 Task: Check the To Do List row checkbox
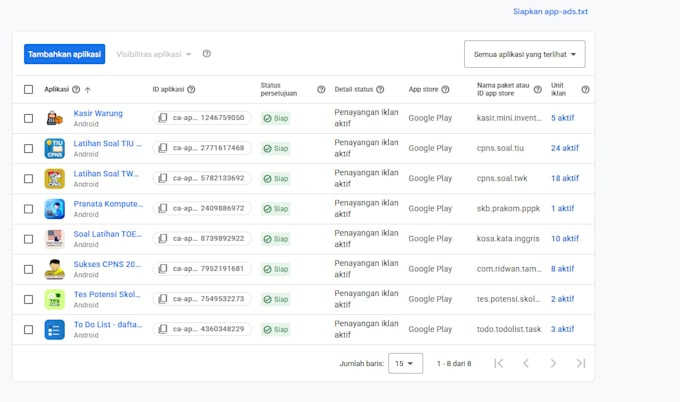tap(29, 330)
